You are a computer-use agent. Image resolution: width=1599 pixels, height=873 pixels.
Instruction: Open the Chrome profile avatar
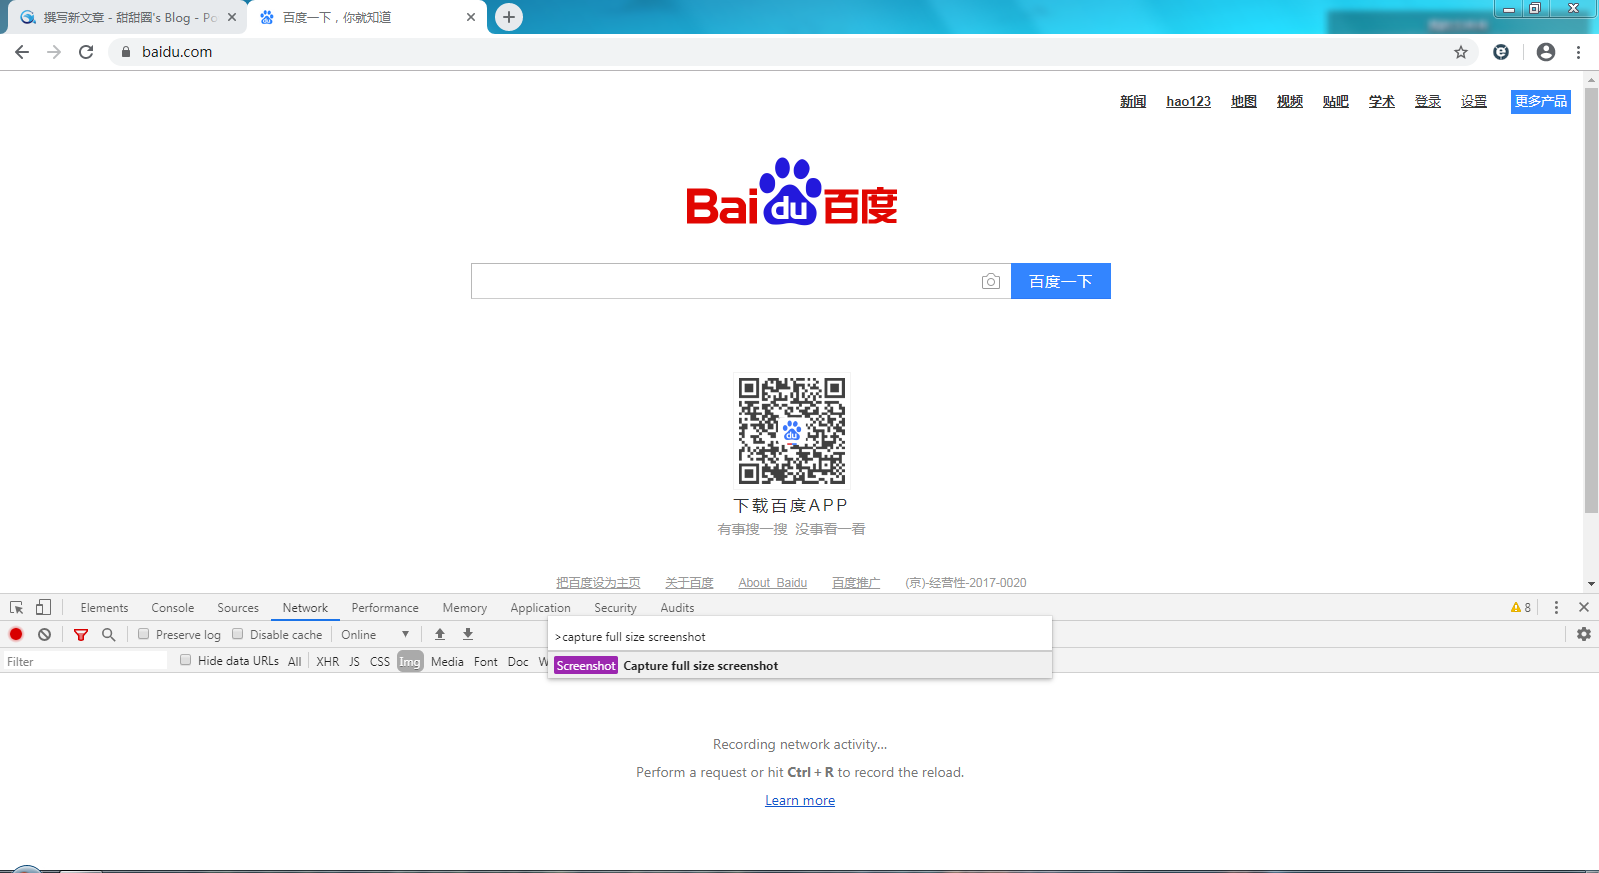(x=1546, y=52)
